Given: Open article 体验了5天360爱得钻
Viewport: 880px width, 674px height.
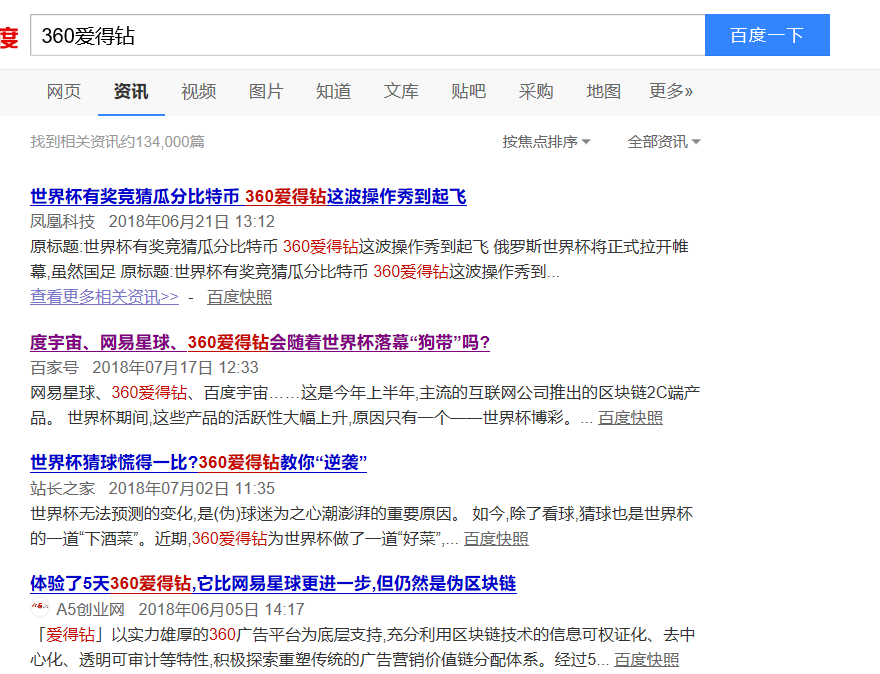Looking at the screenshot, I should [x=273, y=584].
